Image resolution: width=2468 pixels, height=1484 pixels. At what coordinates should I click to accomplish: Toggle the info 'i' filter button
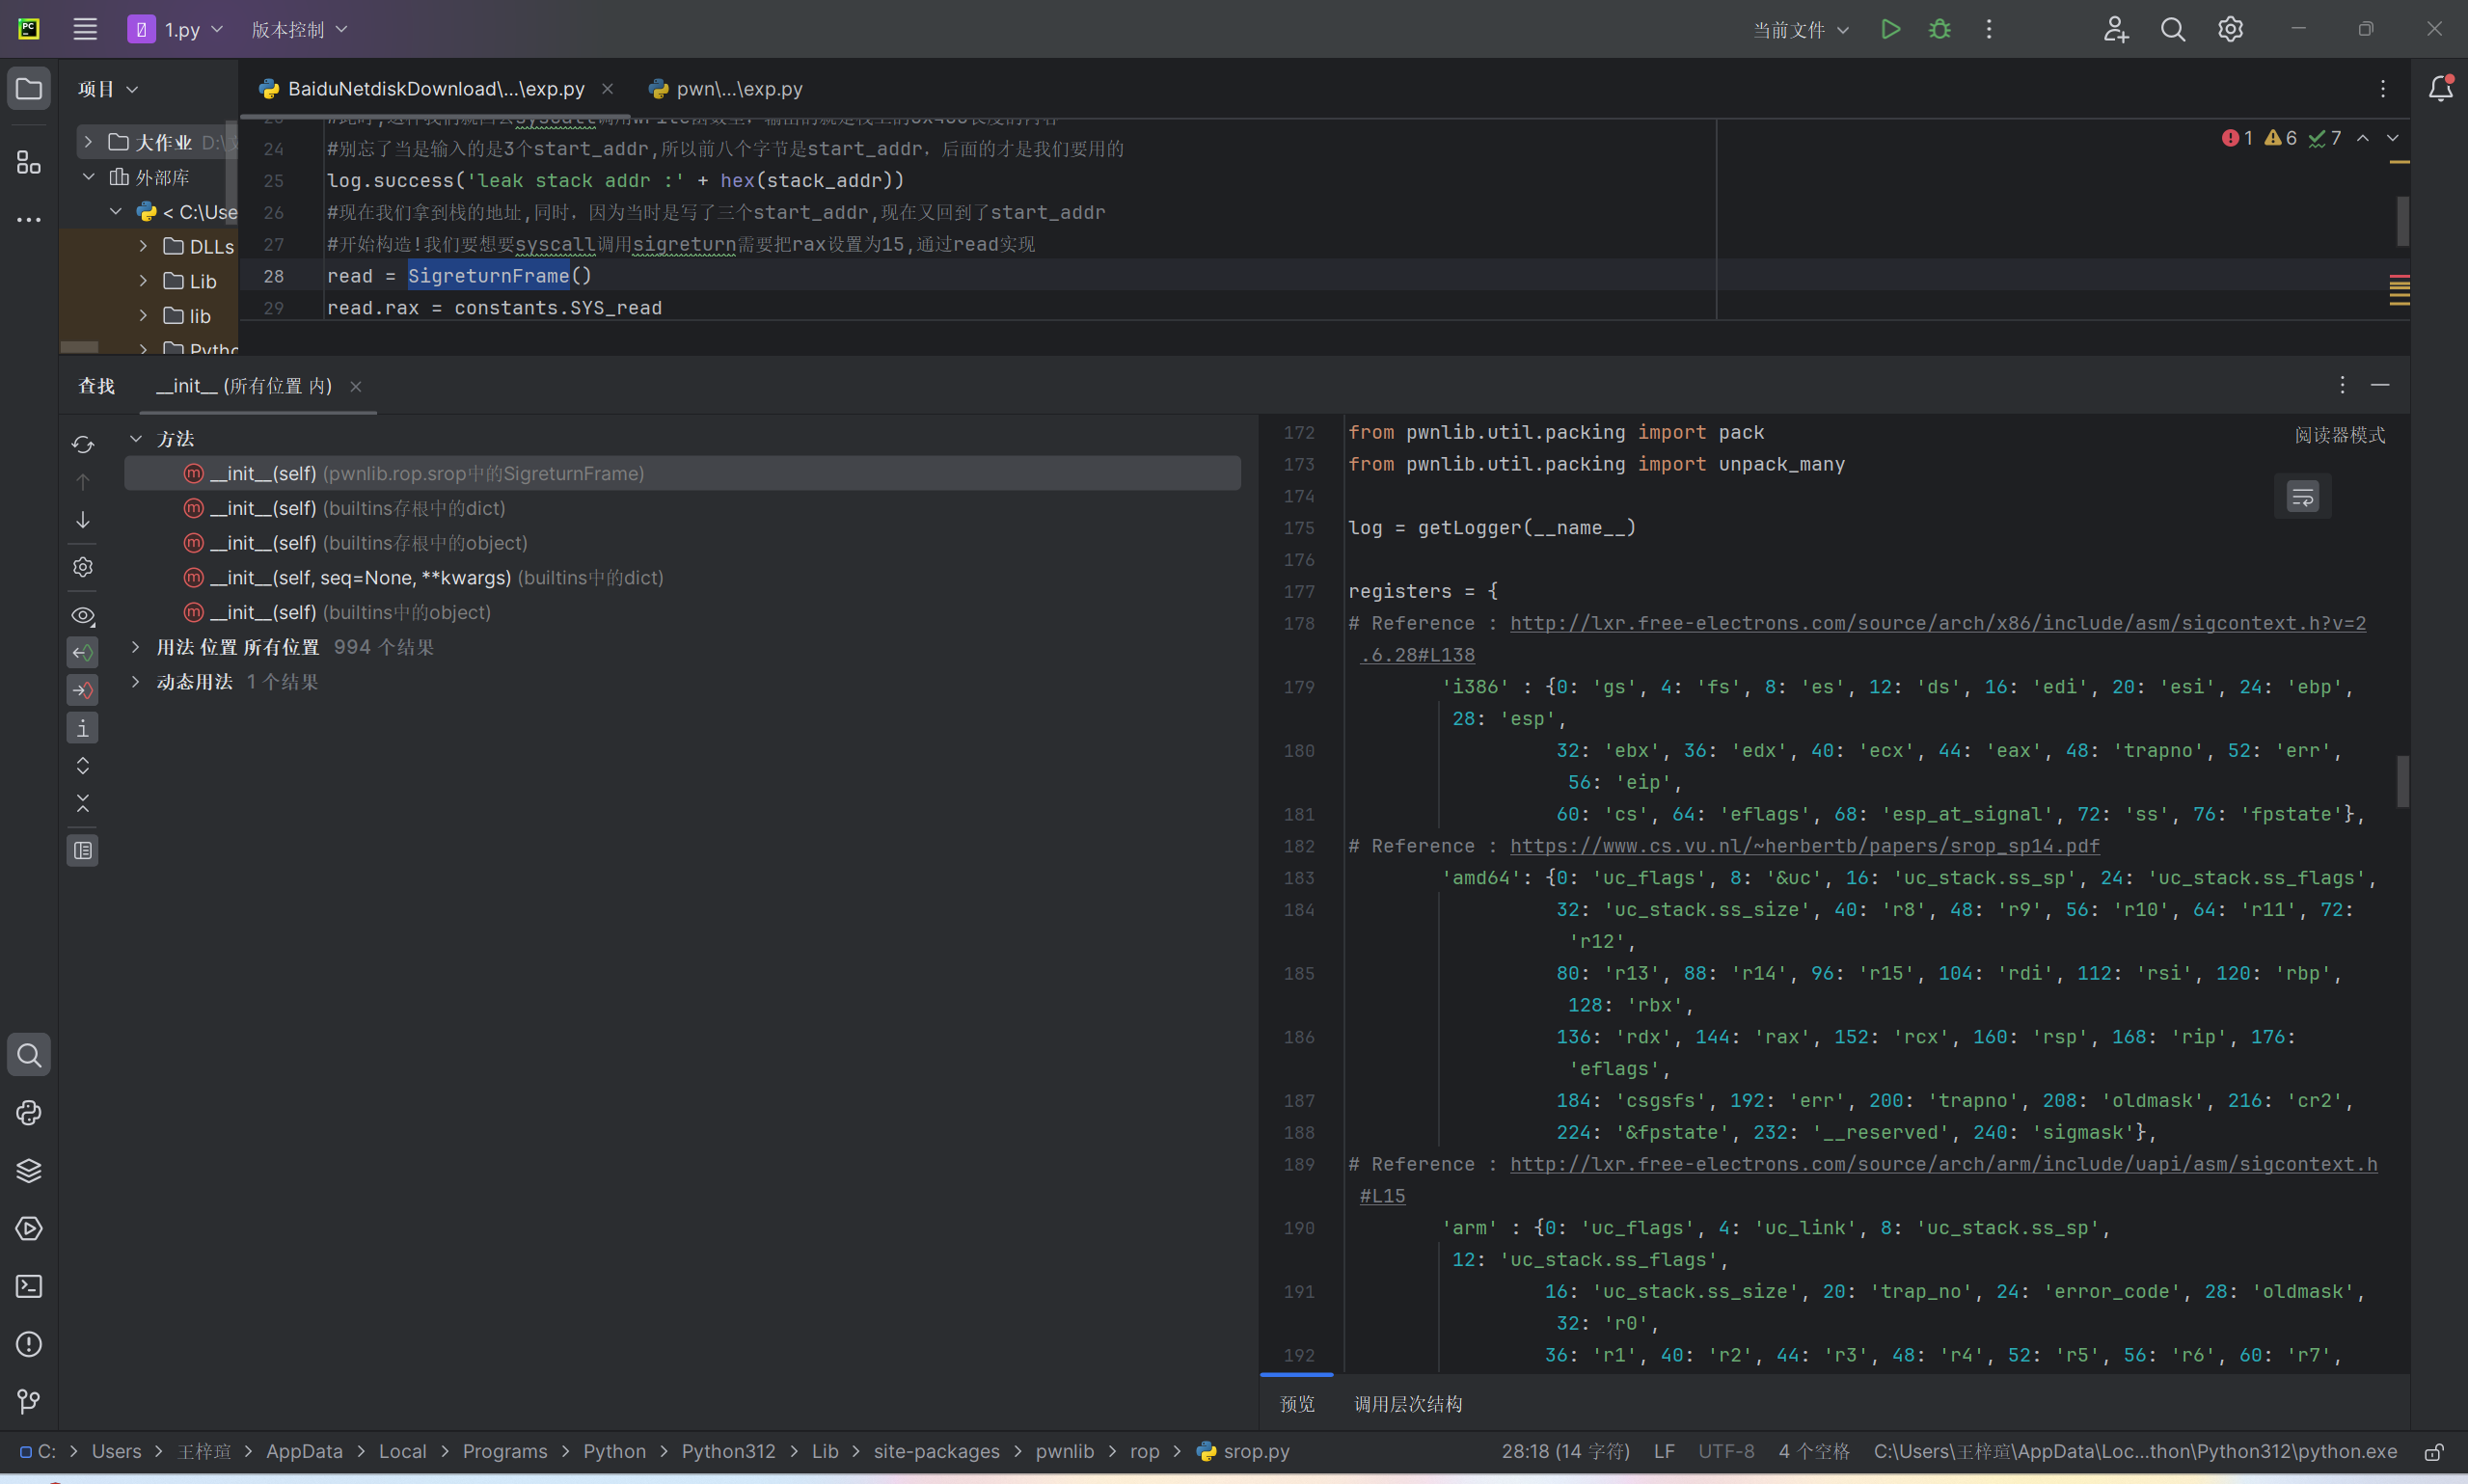83,728
